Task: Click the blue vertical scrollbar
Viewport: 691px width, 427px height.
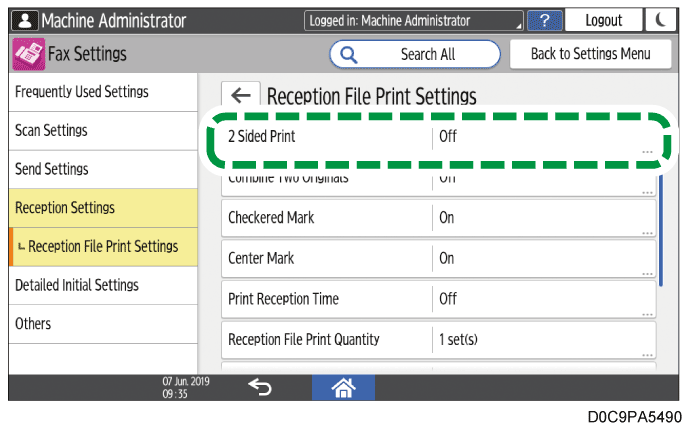Action: pyautogui.click(x=660, y=228)
